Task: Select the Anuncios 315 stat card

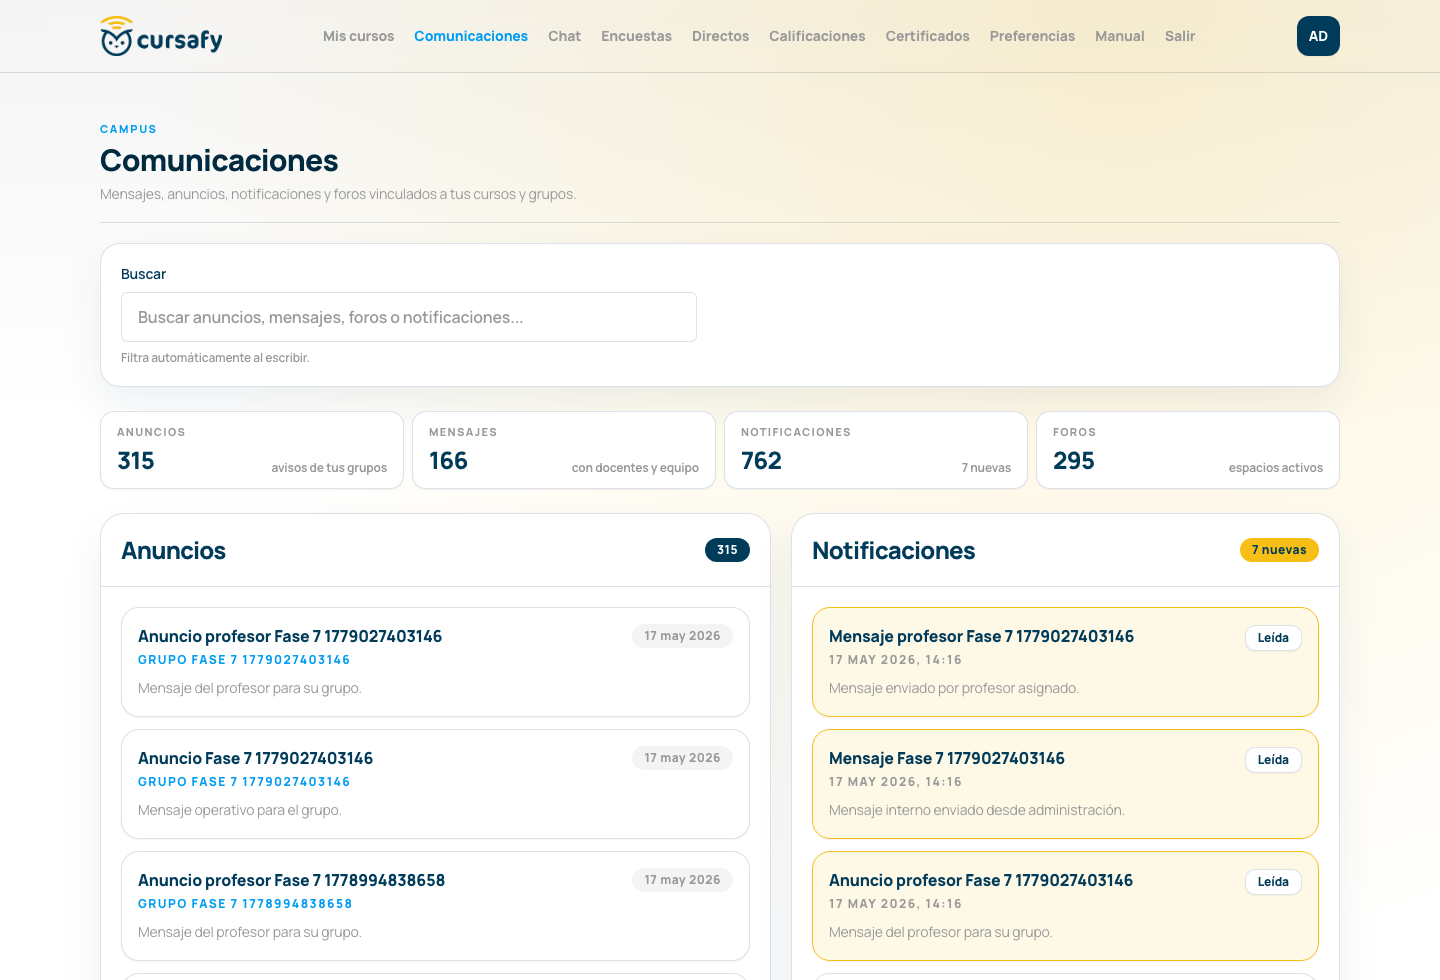Action: click(x=252, y=450)
